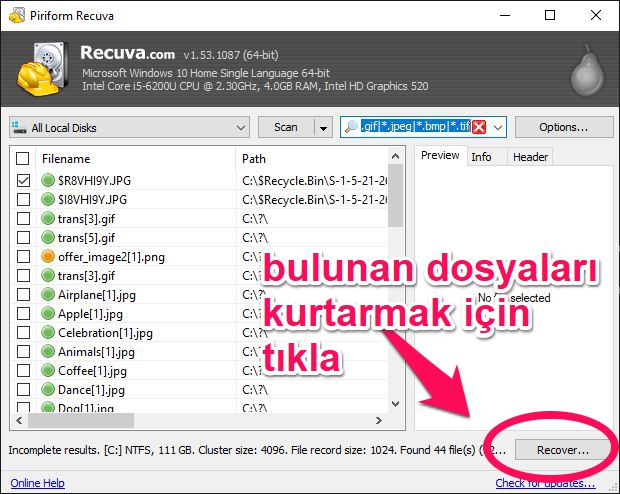Viewport: 620px width, 494px height.
Task: Click the green status dot for $I8VHI9Y.JPG
Action: click(x=48, y=199)
